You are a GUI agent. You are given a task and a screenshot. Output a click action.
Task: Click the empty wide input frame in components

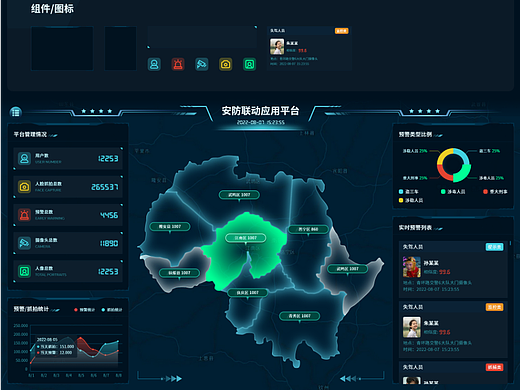[x=202, y=37]
